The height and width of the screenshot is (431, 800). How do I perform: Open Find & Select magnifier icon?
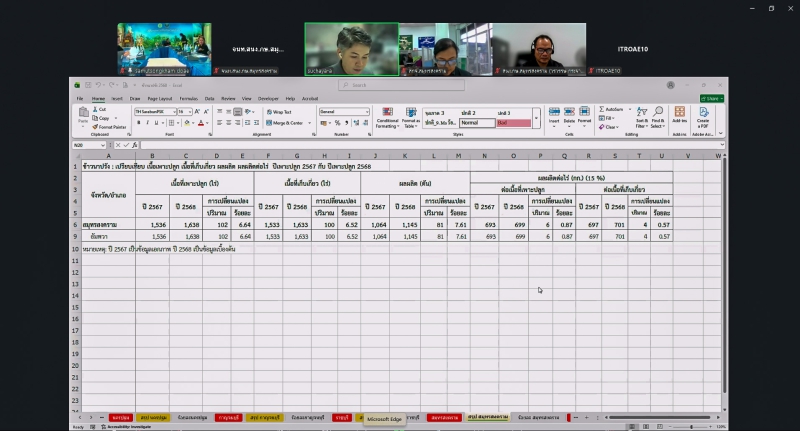click(658, 115)
